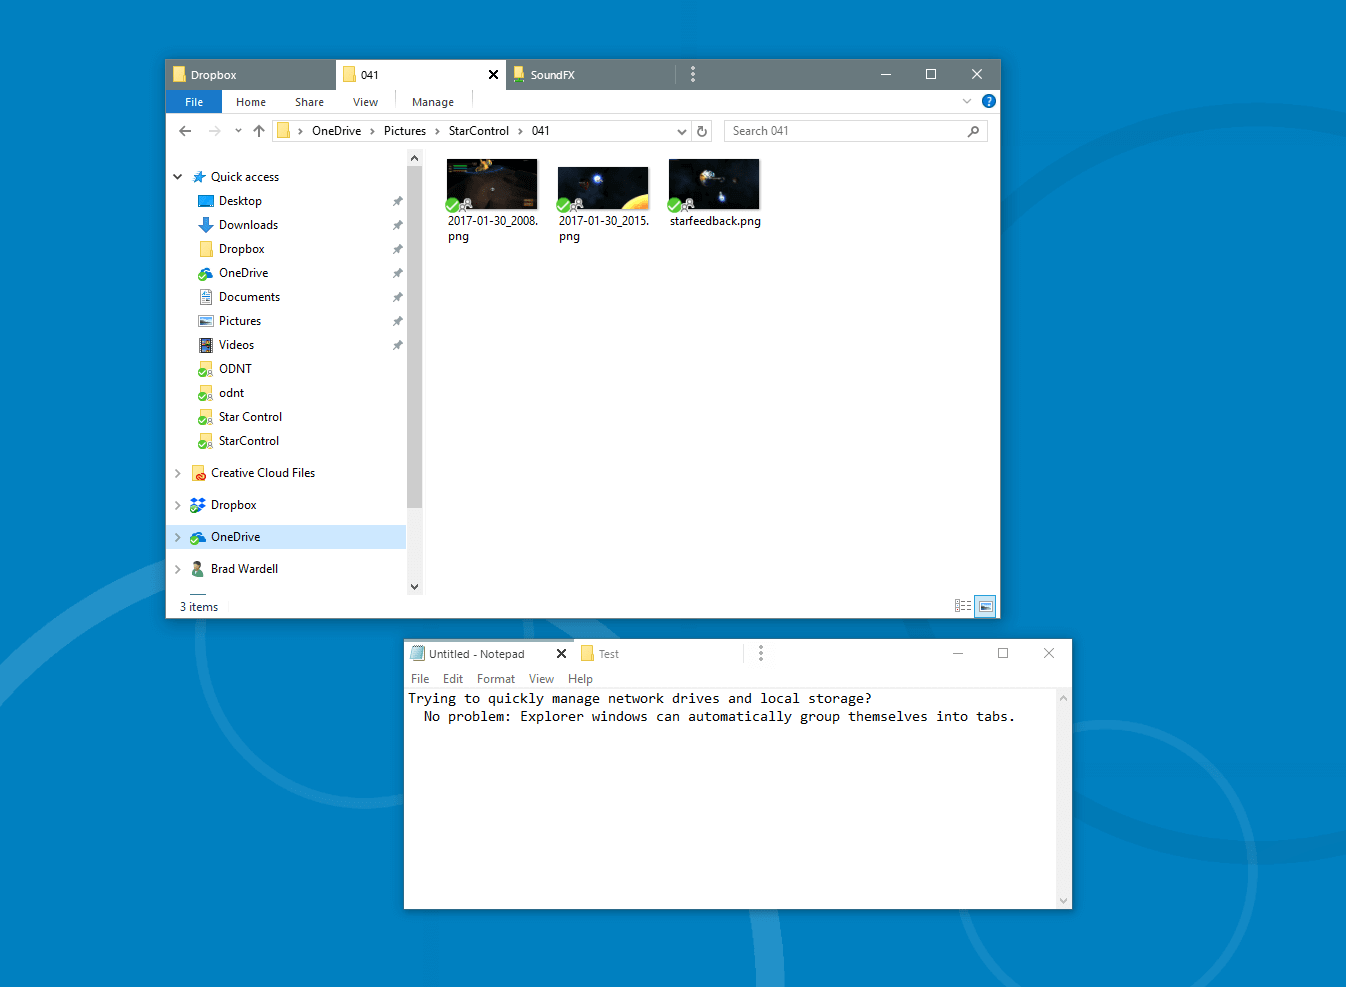Click the Help question mark icon
This screenshot has width=1346, height=987.
pyautogui.click(x=988, y=101)
